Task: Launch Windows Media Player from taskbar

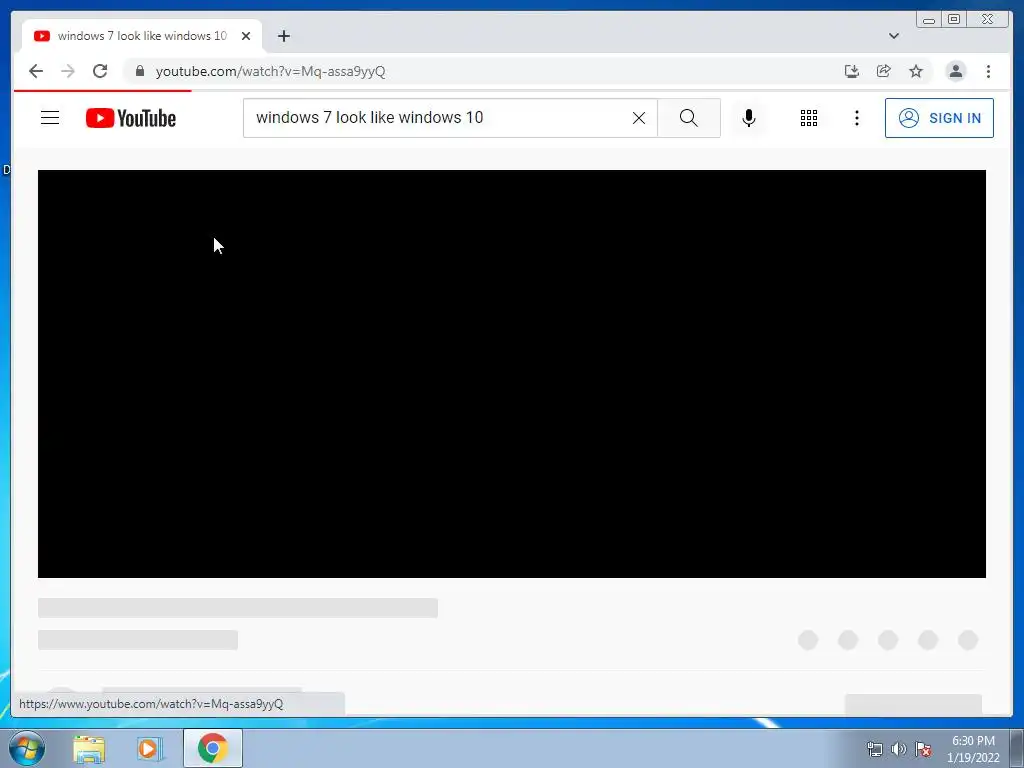Action: pos(150,748)
